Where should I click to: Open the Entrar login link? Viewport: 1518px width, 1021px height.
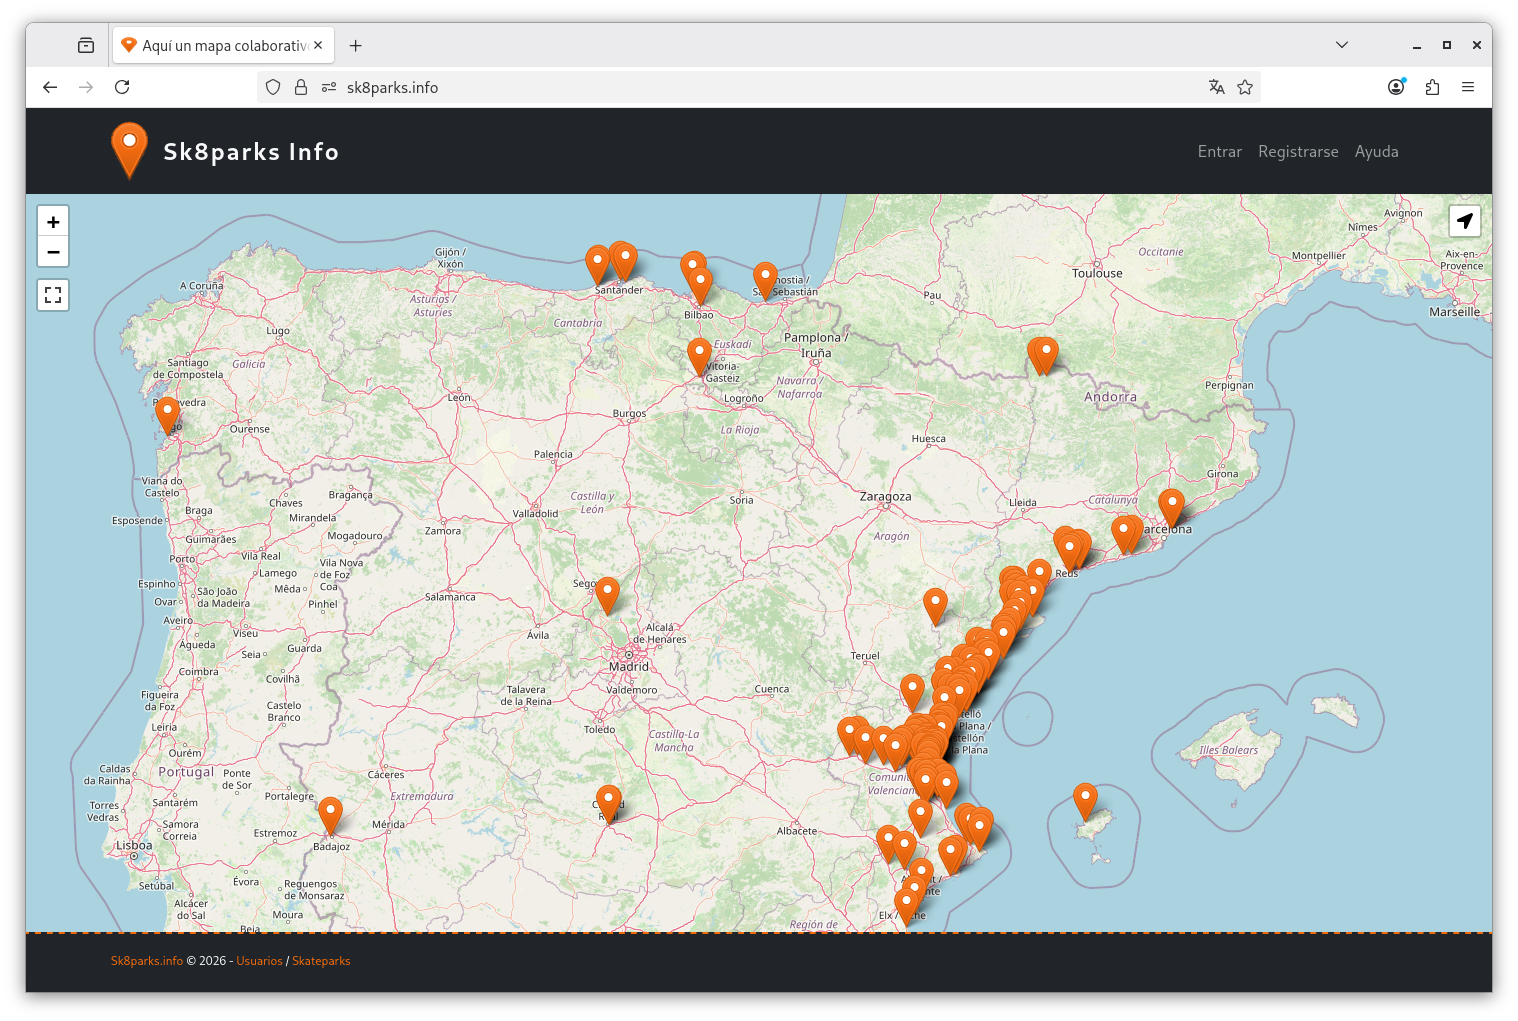(1219, 152)
